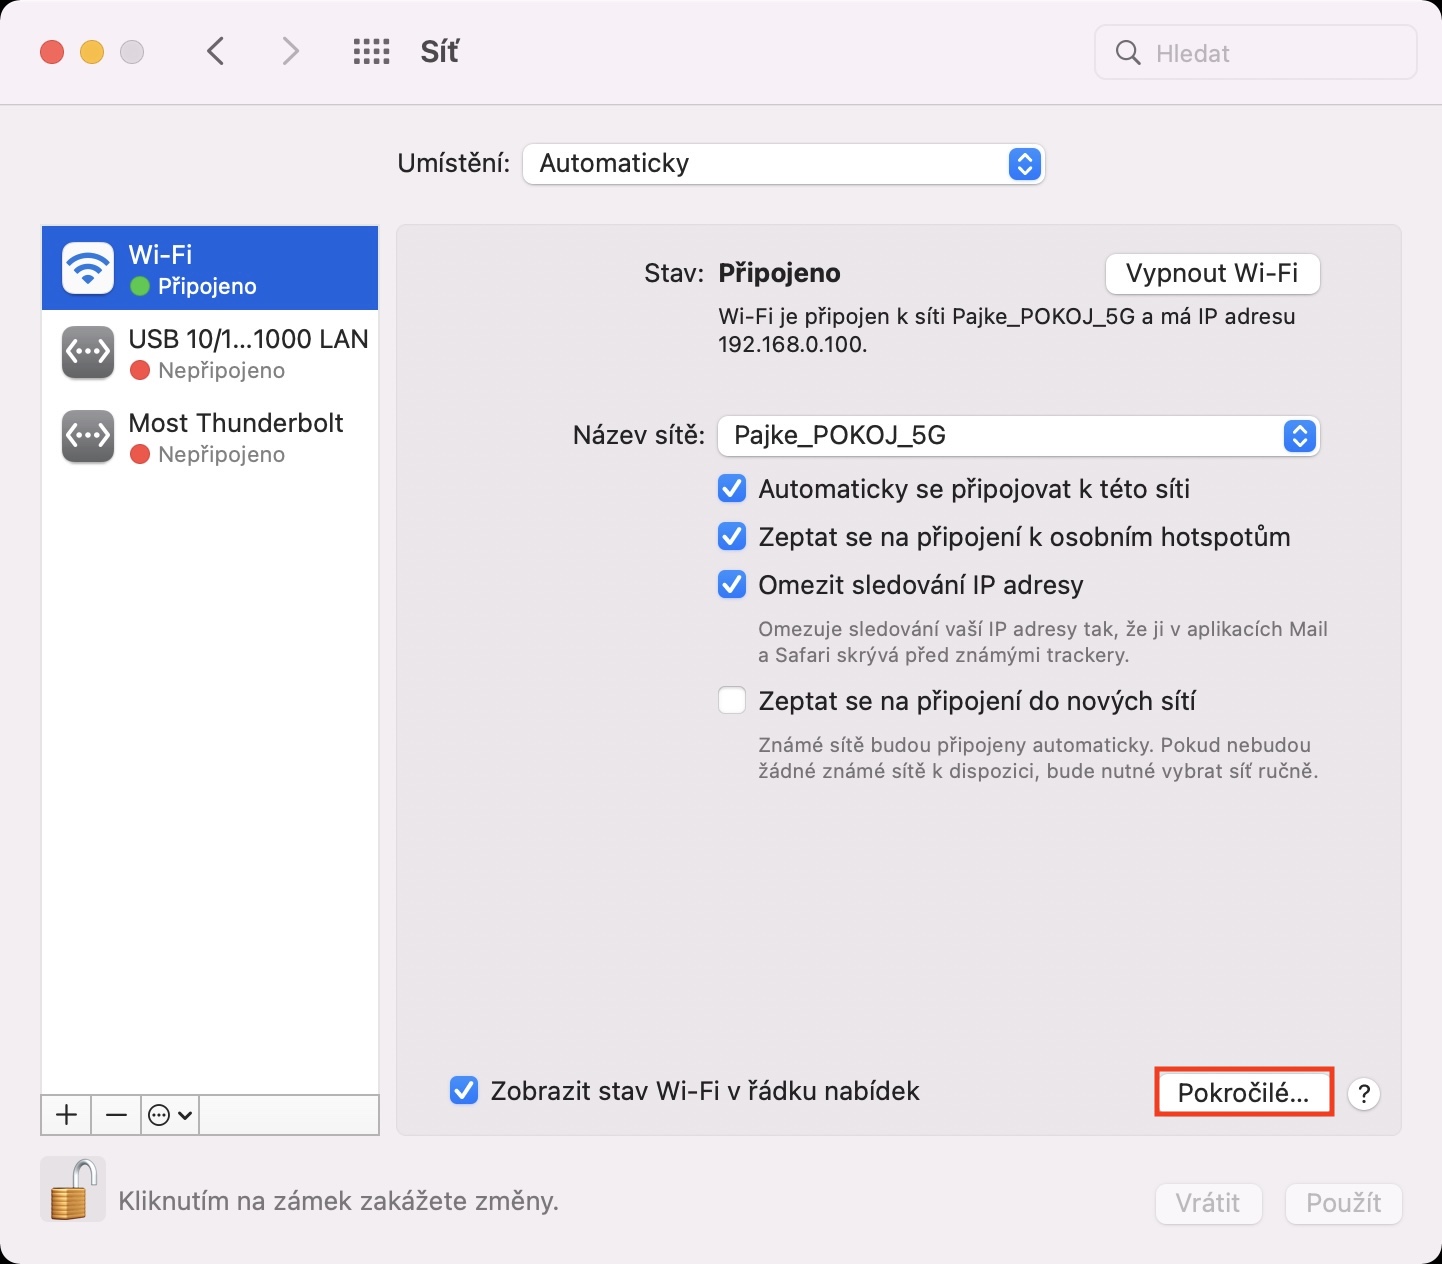Open help with the question mark button
The image size is (1442, 1264).
pyautogui.click(x=1364, y=1094)
